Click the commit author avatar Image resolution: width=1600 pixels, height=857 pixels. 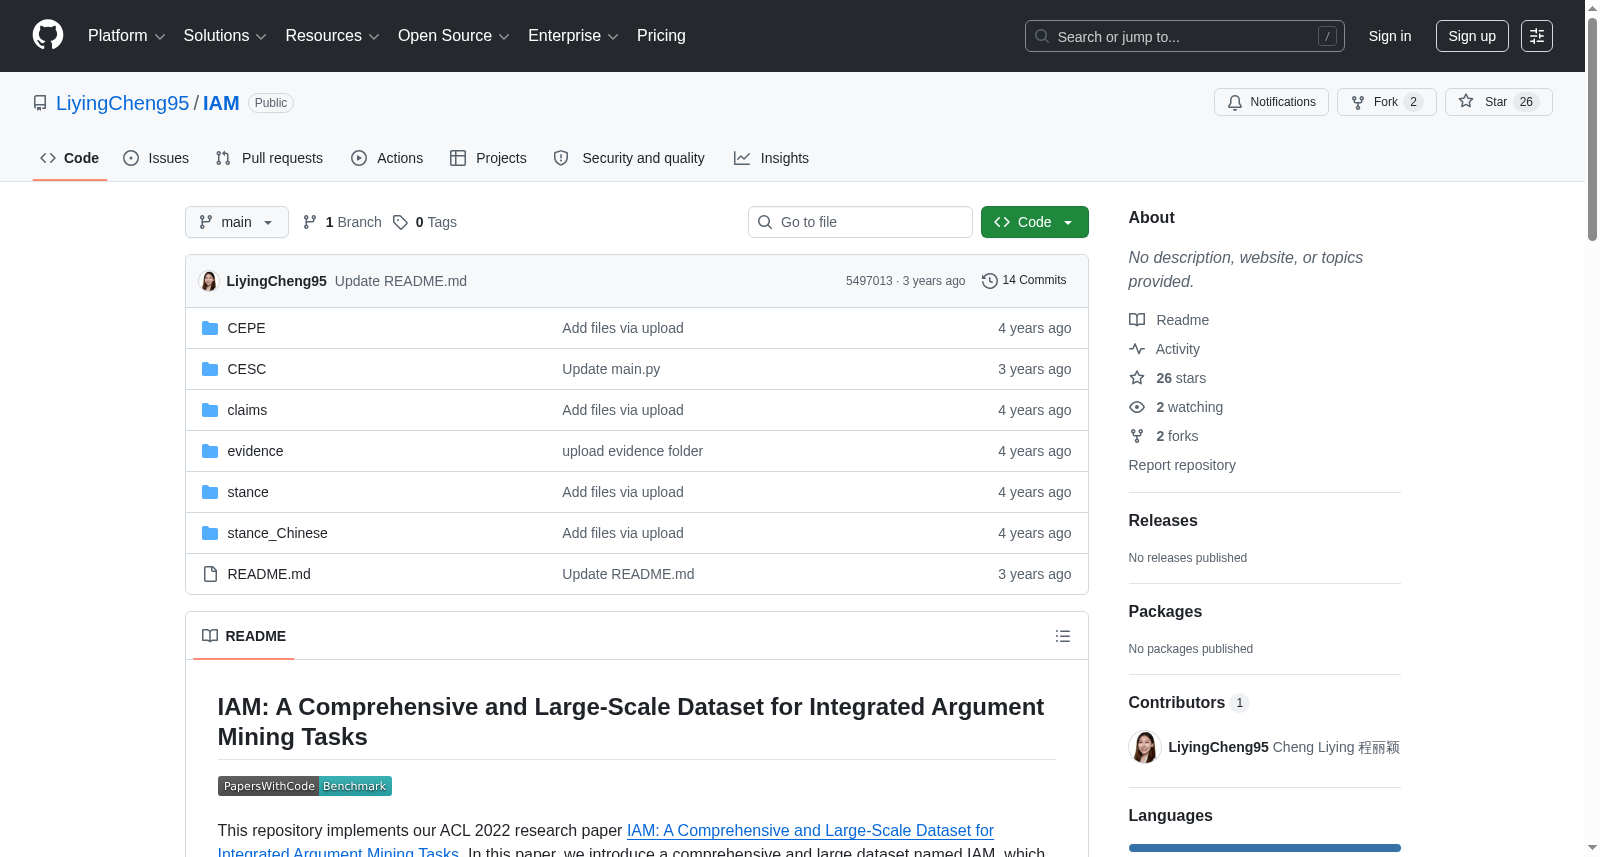tap(209, 281)
